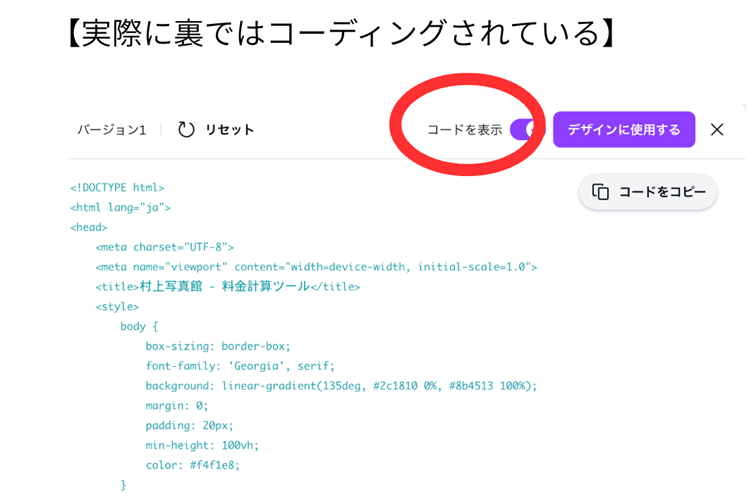This screenshot has width=749, height=500.
Task: Toggle the コードを表示 switch off
Action: pos(523,130)
